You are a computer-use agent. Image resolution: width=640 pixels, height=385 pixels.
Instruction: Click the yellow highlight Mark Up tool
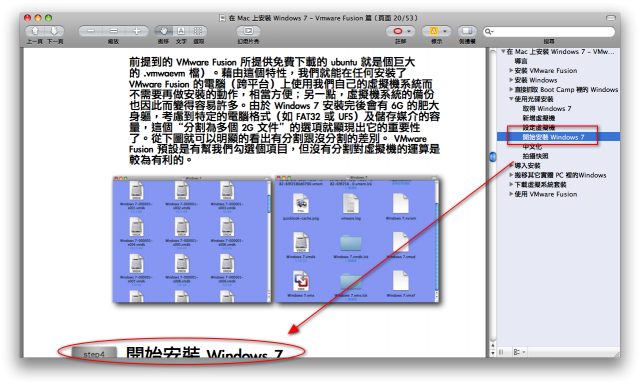coord(433,31)
